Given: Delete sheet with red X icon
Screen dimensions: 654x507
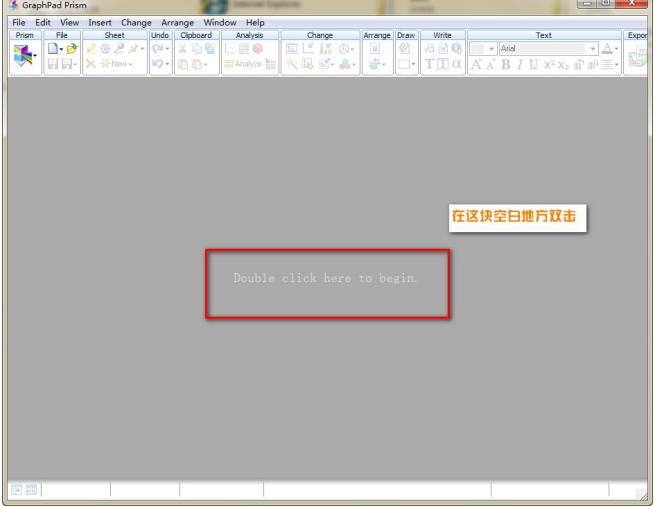Looking at the screenshot, I should coord(91,64).
